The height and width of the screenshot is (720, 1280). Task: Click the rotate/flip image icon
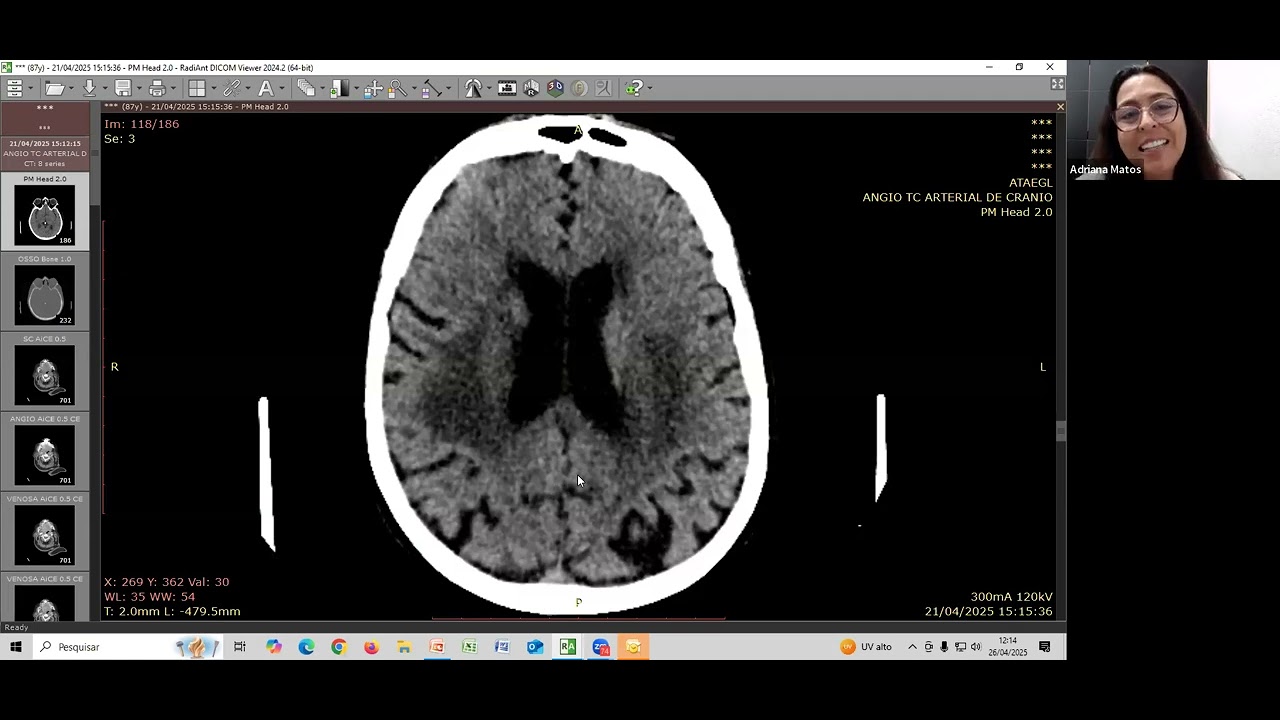tap(473, 89)
